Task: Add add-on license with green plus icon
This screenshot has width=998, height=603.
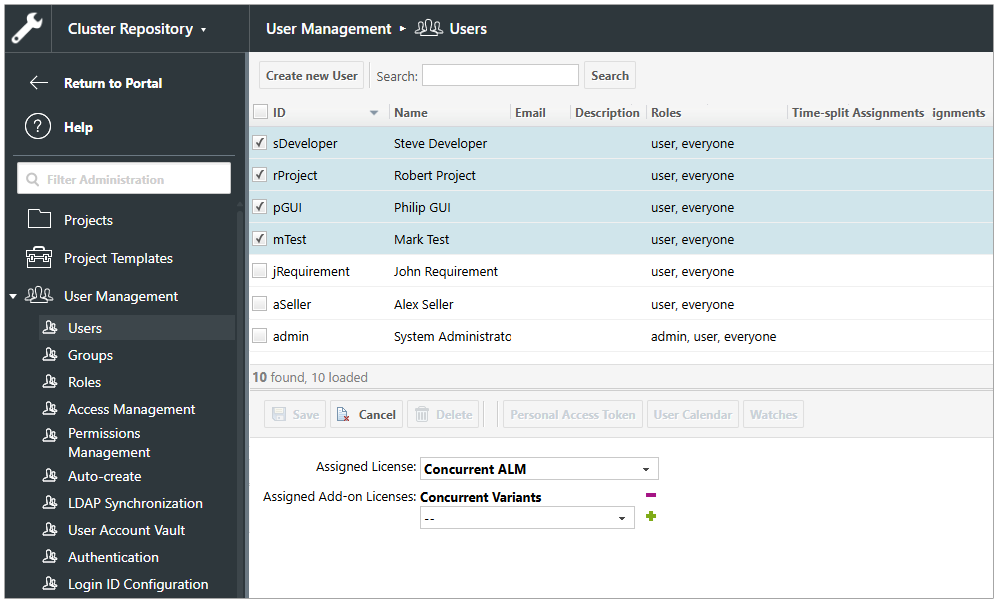Action: click(650, 517)
